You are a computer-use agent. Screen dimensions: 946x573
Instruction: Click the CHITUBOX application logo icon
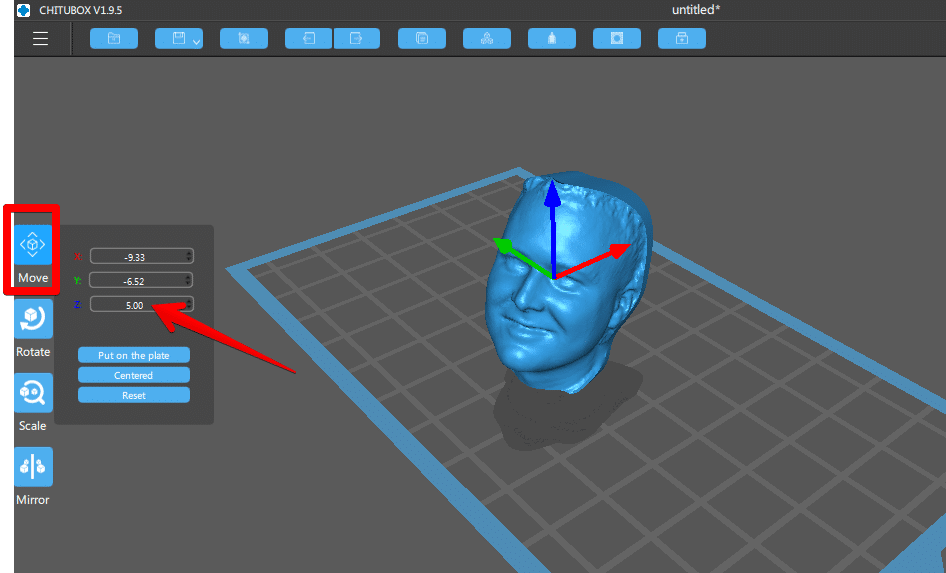pyautogui.click(x=24, y=10)
